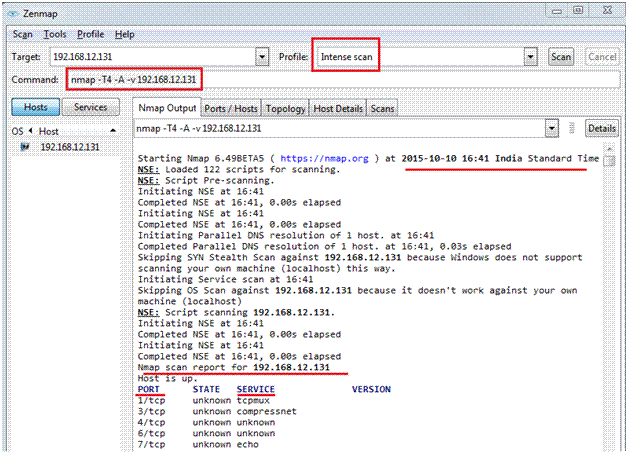Open the Tools menu

coord(54,34)
